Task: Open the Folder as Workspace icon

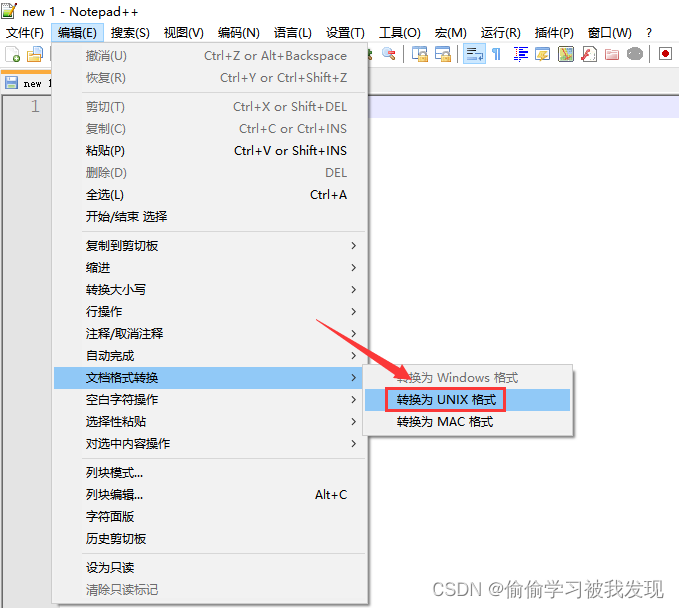Action: tap(611, 54)
